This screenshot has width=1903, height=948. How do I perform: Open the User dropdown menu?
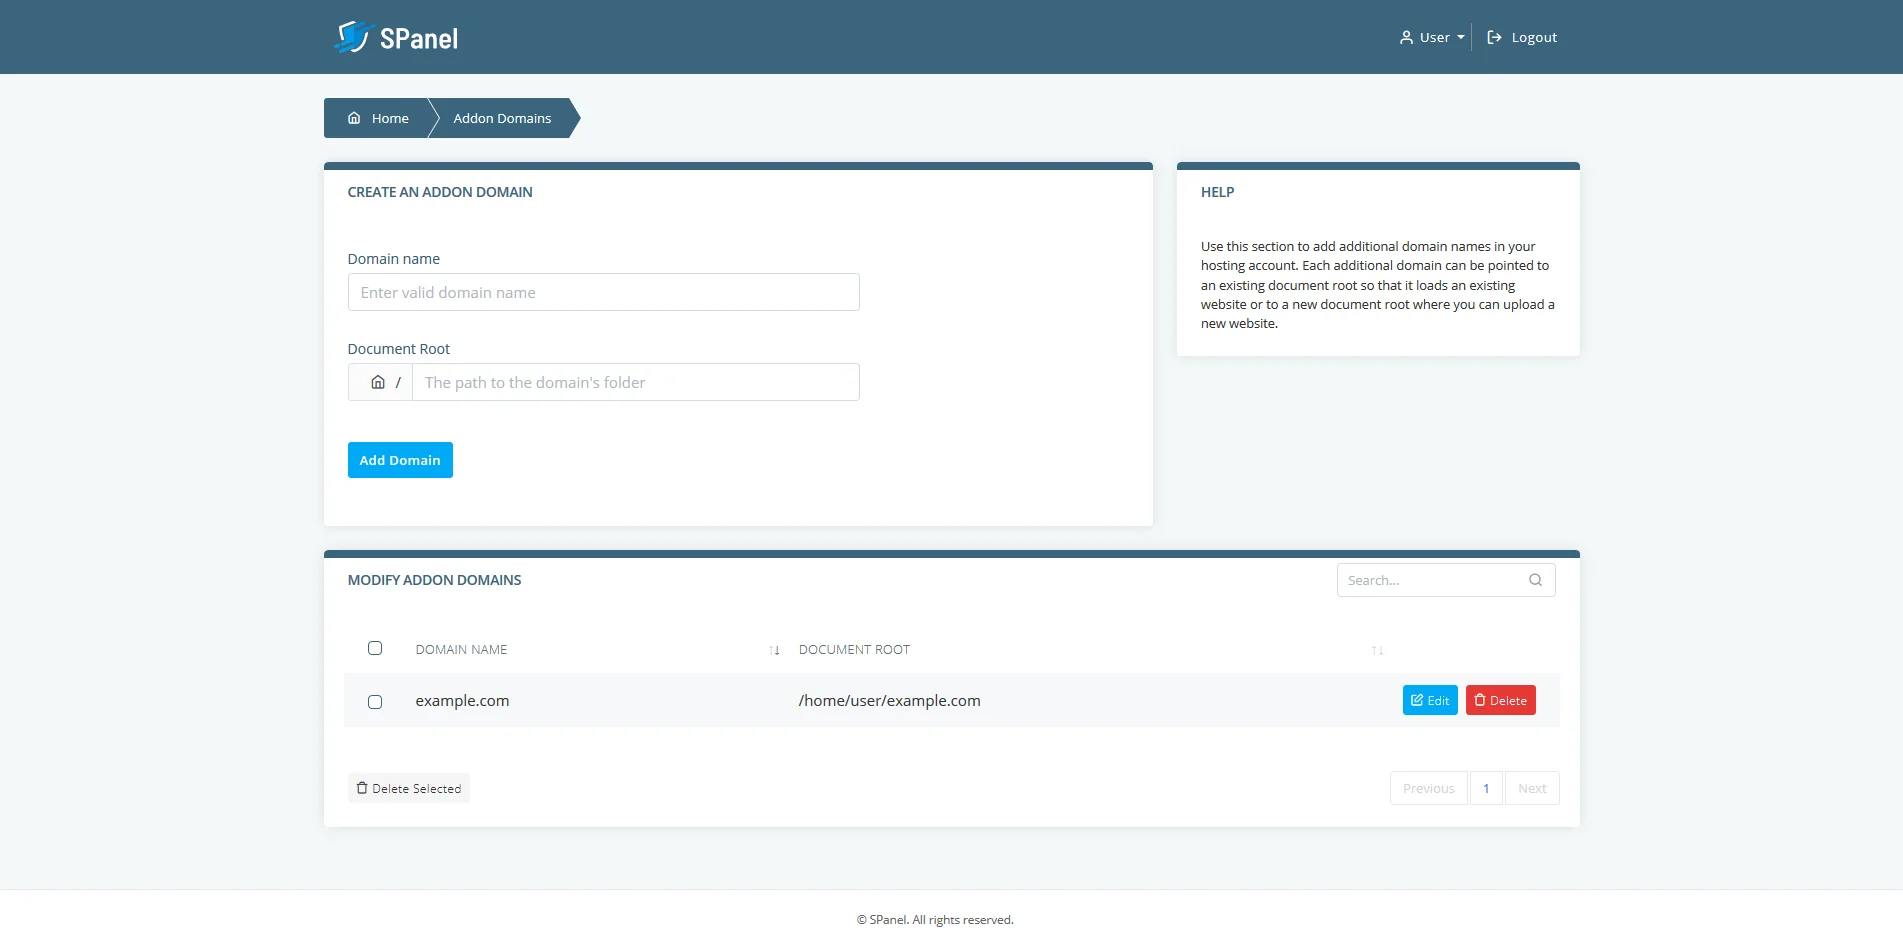tap(1431, 37)
